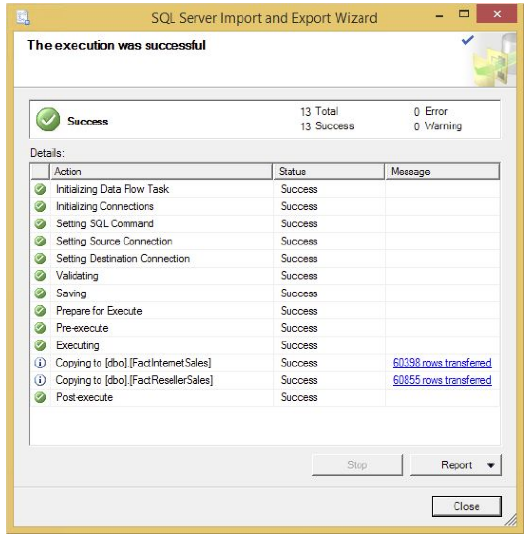Select the Validating row text
Image resolution: width=527 pixels, height=537 pixels.
pos(77,276)
